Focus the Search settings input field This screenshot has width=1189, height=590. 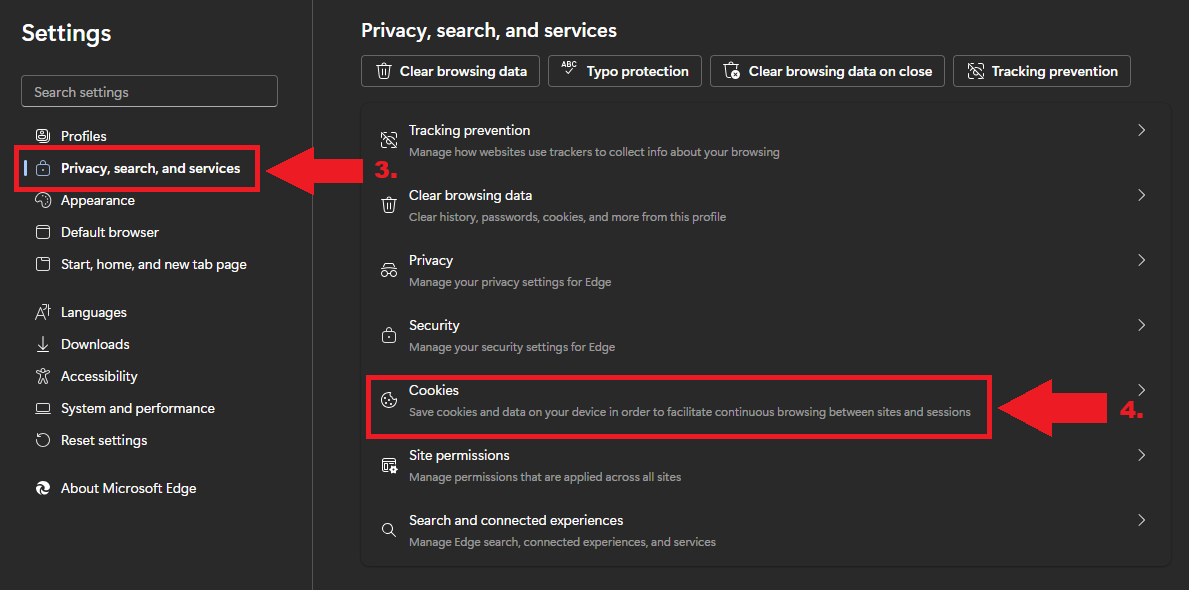pos(149,91)
